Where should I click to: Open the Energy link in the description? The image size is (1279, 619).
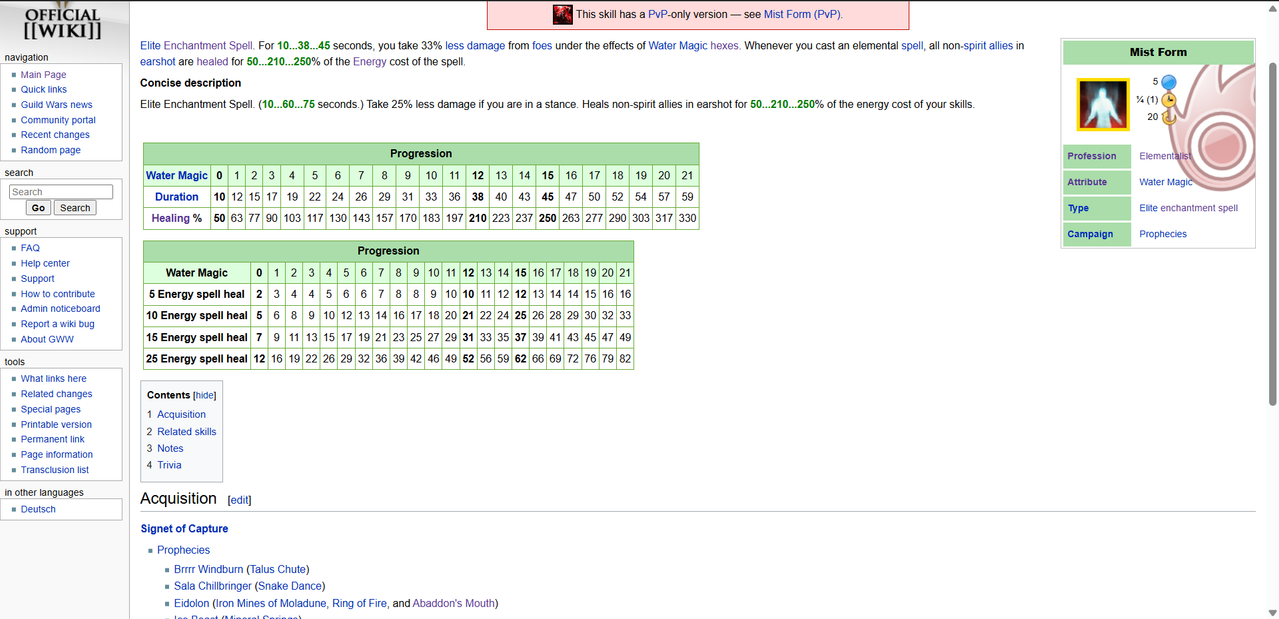tap(369, 62)
